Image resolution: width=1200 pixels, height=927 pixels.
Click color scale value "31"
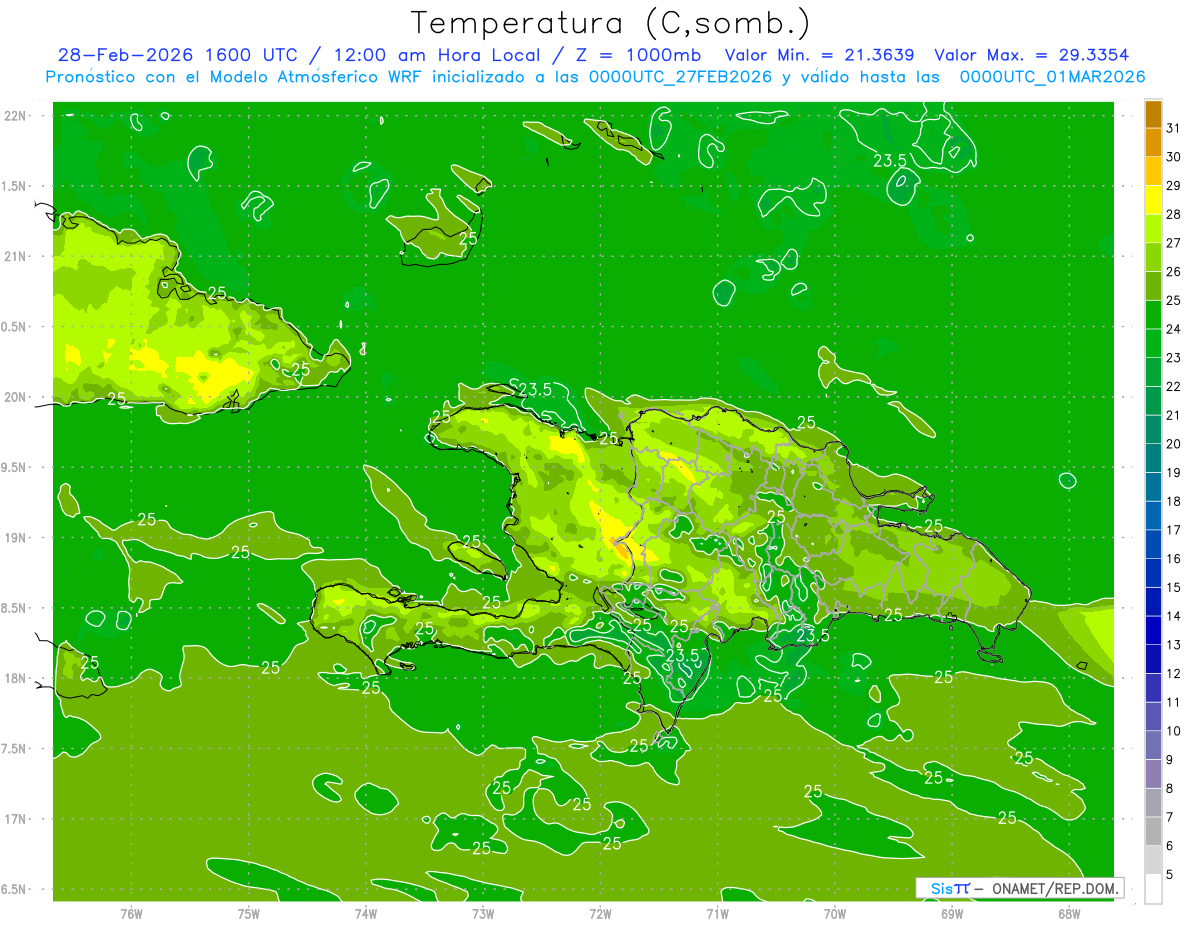(x=1174, y=128)
